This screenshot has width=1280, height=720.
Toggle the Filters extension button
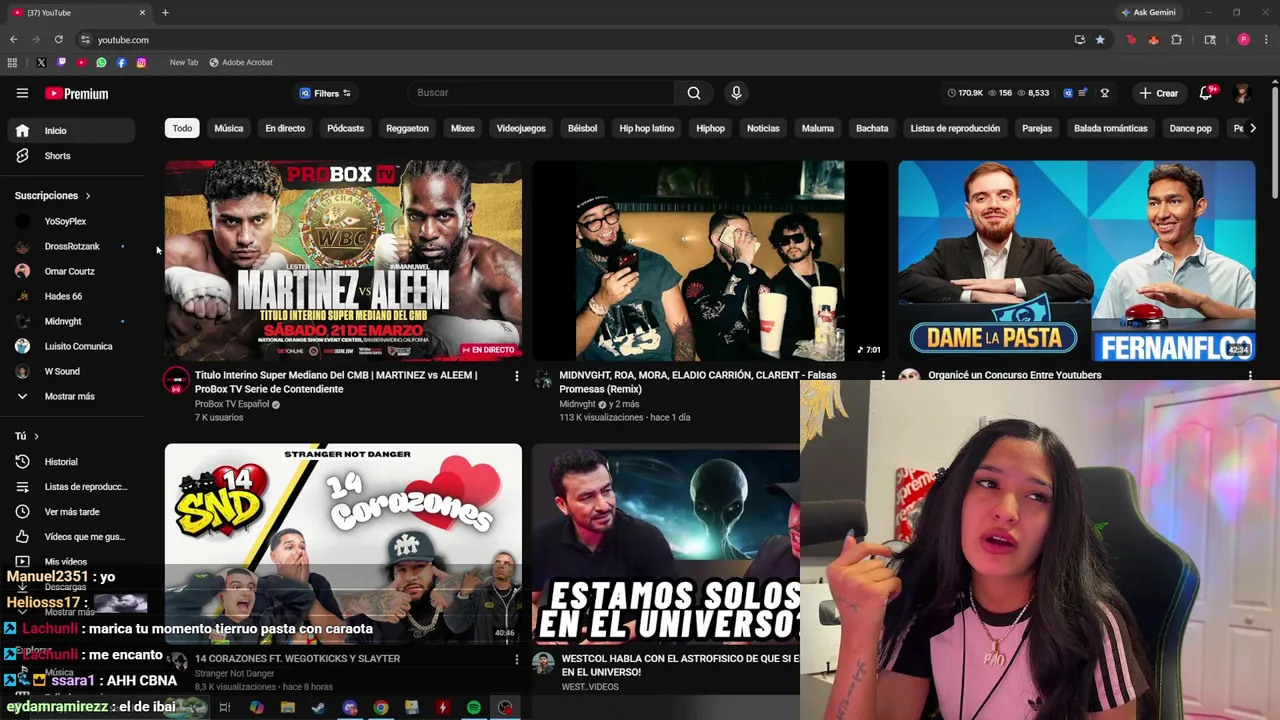click(x=325, y=93)
